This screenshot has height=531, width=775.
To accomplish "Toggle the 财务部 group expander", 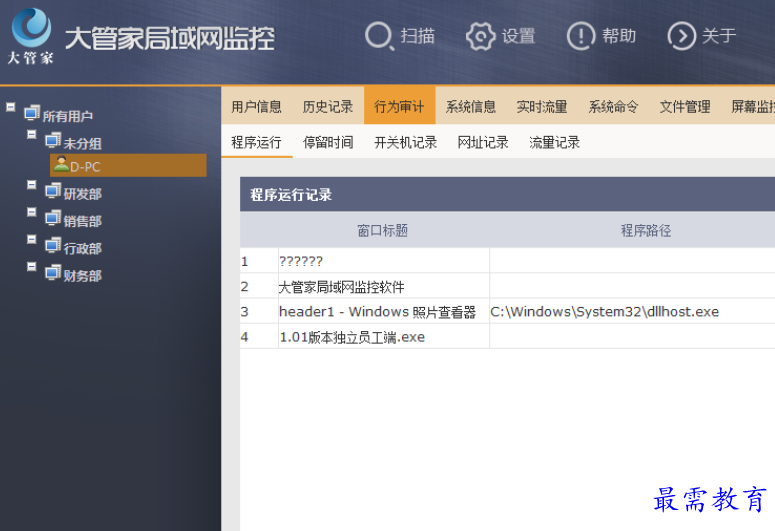I will [x=32, y=267].
